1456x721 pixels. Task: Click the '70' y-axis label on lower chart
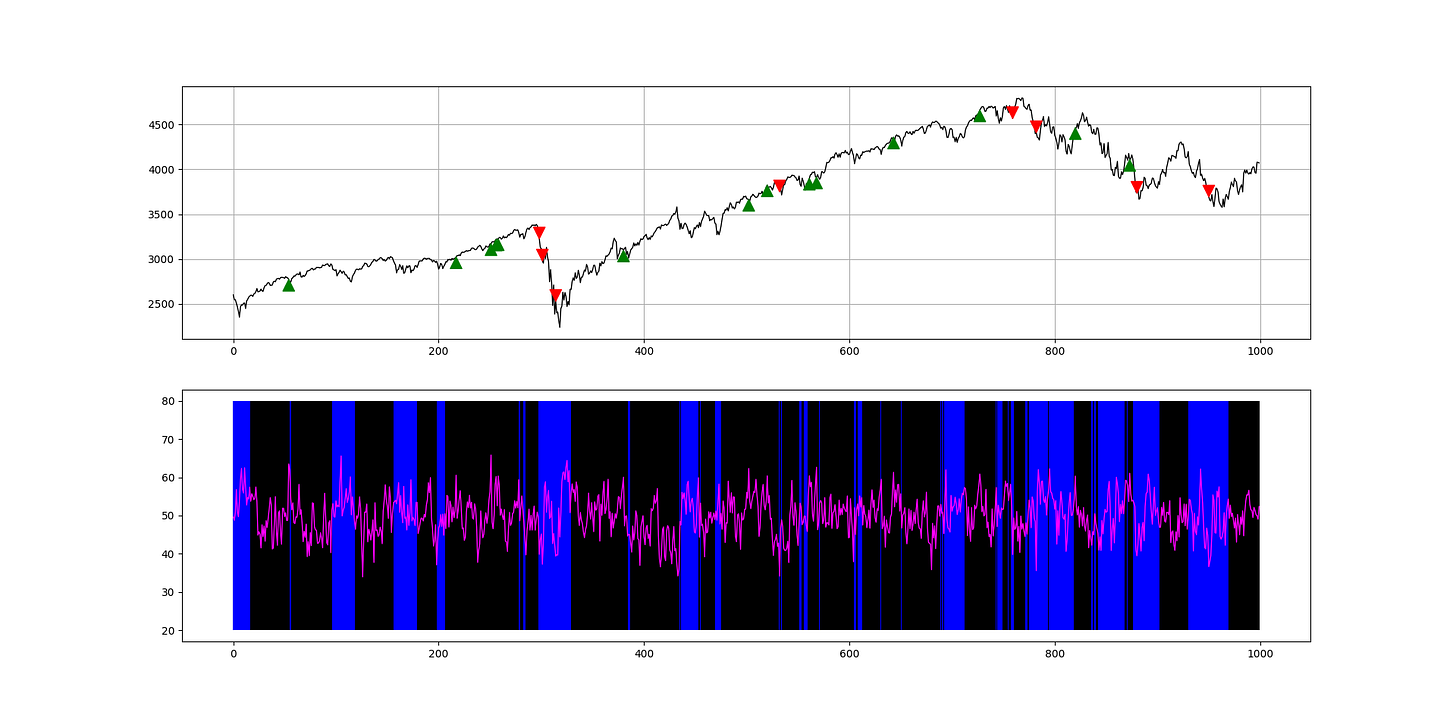point(167,440)
